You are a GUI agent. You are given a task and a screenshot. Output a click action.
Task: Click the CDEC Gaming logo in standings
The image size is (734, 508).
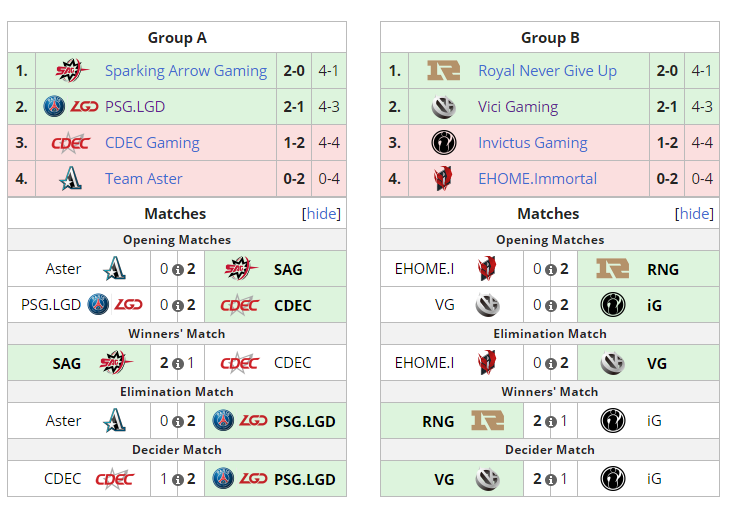click(71, 143)
